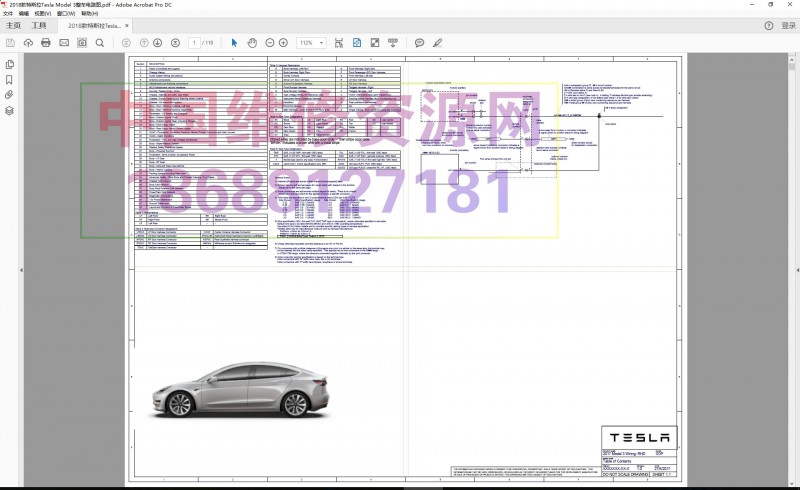This screenshot has width=800, height=490.
Task: Open the 编辑 menu
Action: pyautogui.click(x=23, y=13)
